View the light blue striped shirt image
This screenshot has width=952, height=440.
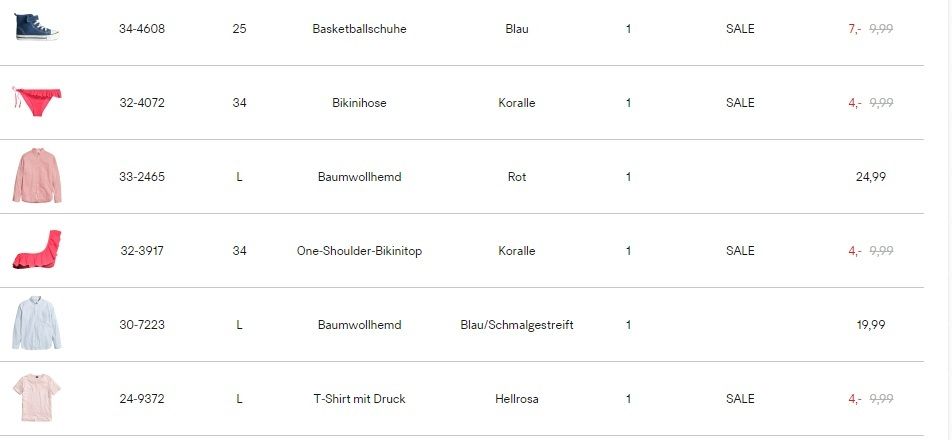coord(36,323)
